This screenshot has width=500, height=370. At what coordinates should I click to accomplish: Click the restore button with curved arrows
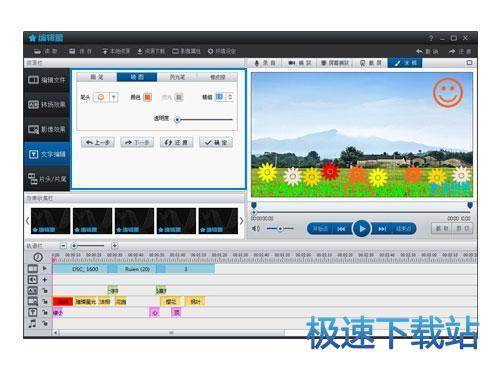pyautogui.click(x=176, y=143)
